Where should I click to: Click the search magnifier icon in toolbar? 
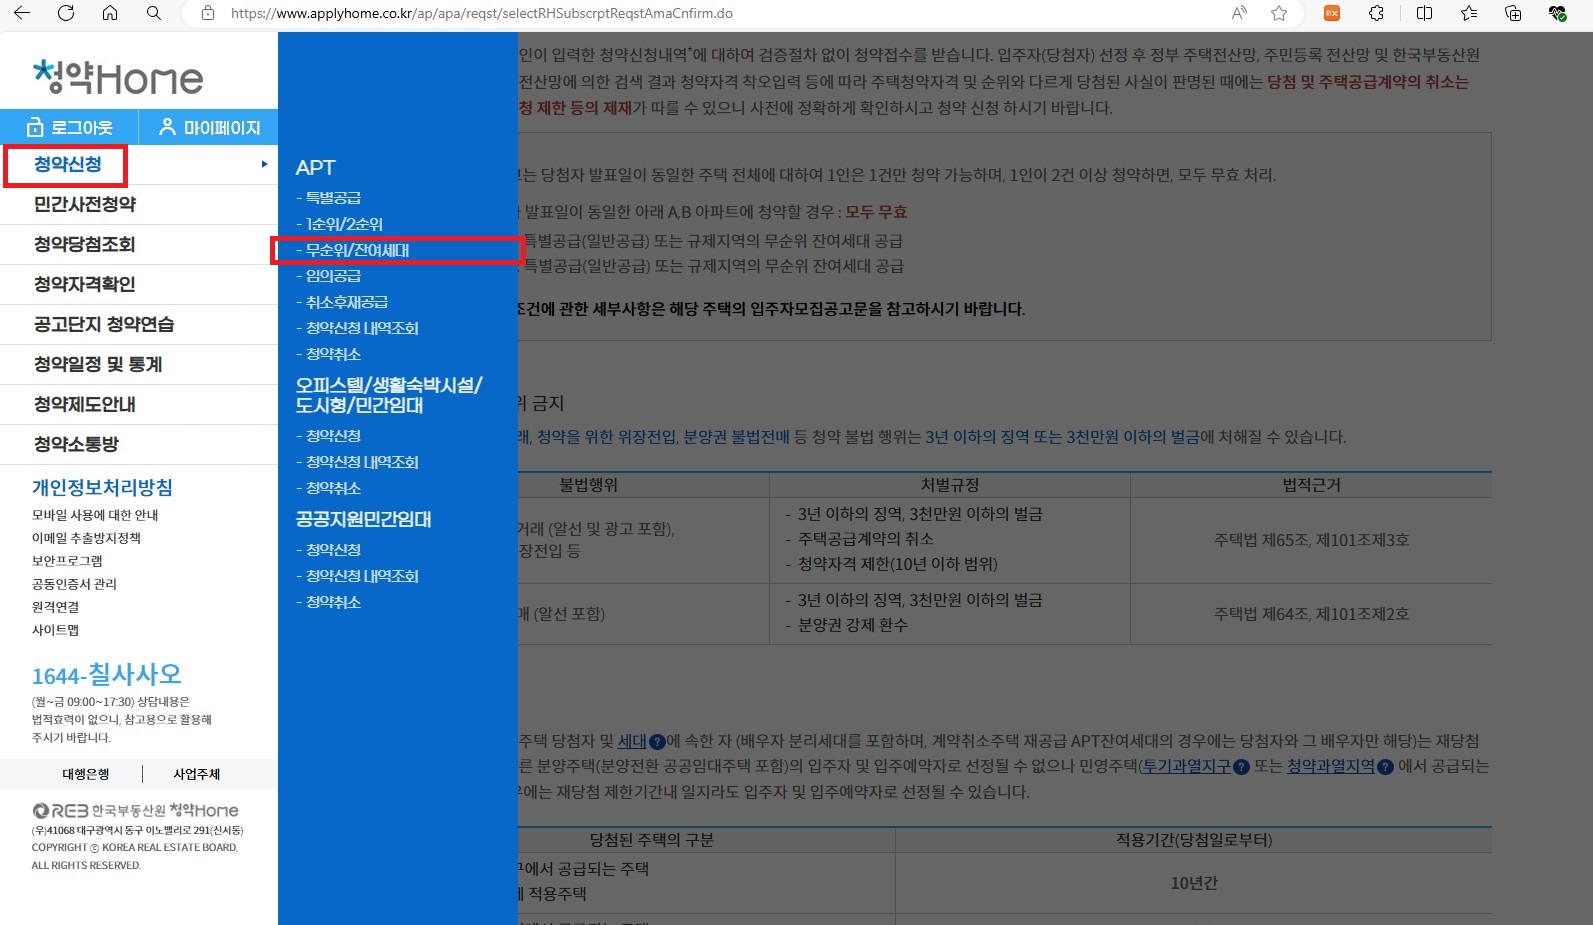tap(154, 13)
